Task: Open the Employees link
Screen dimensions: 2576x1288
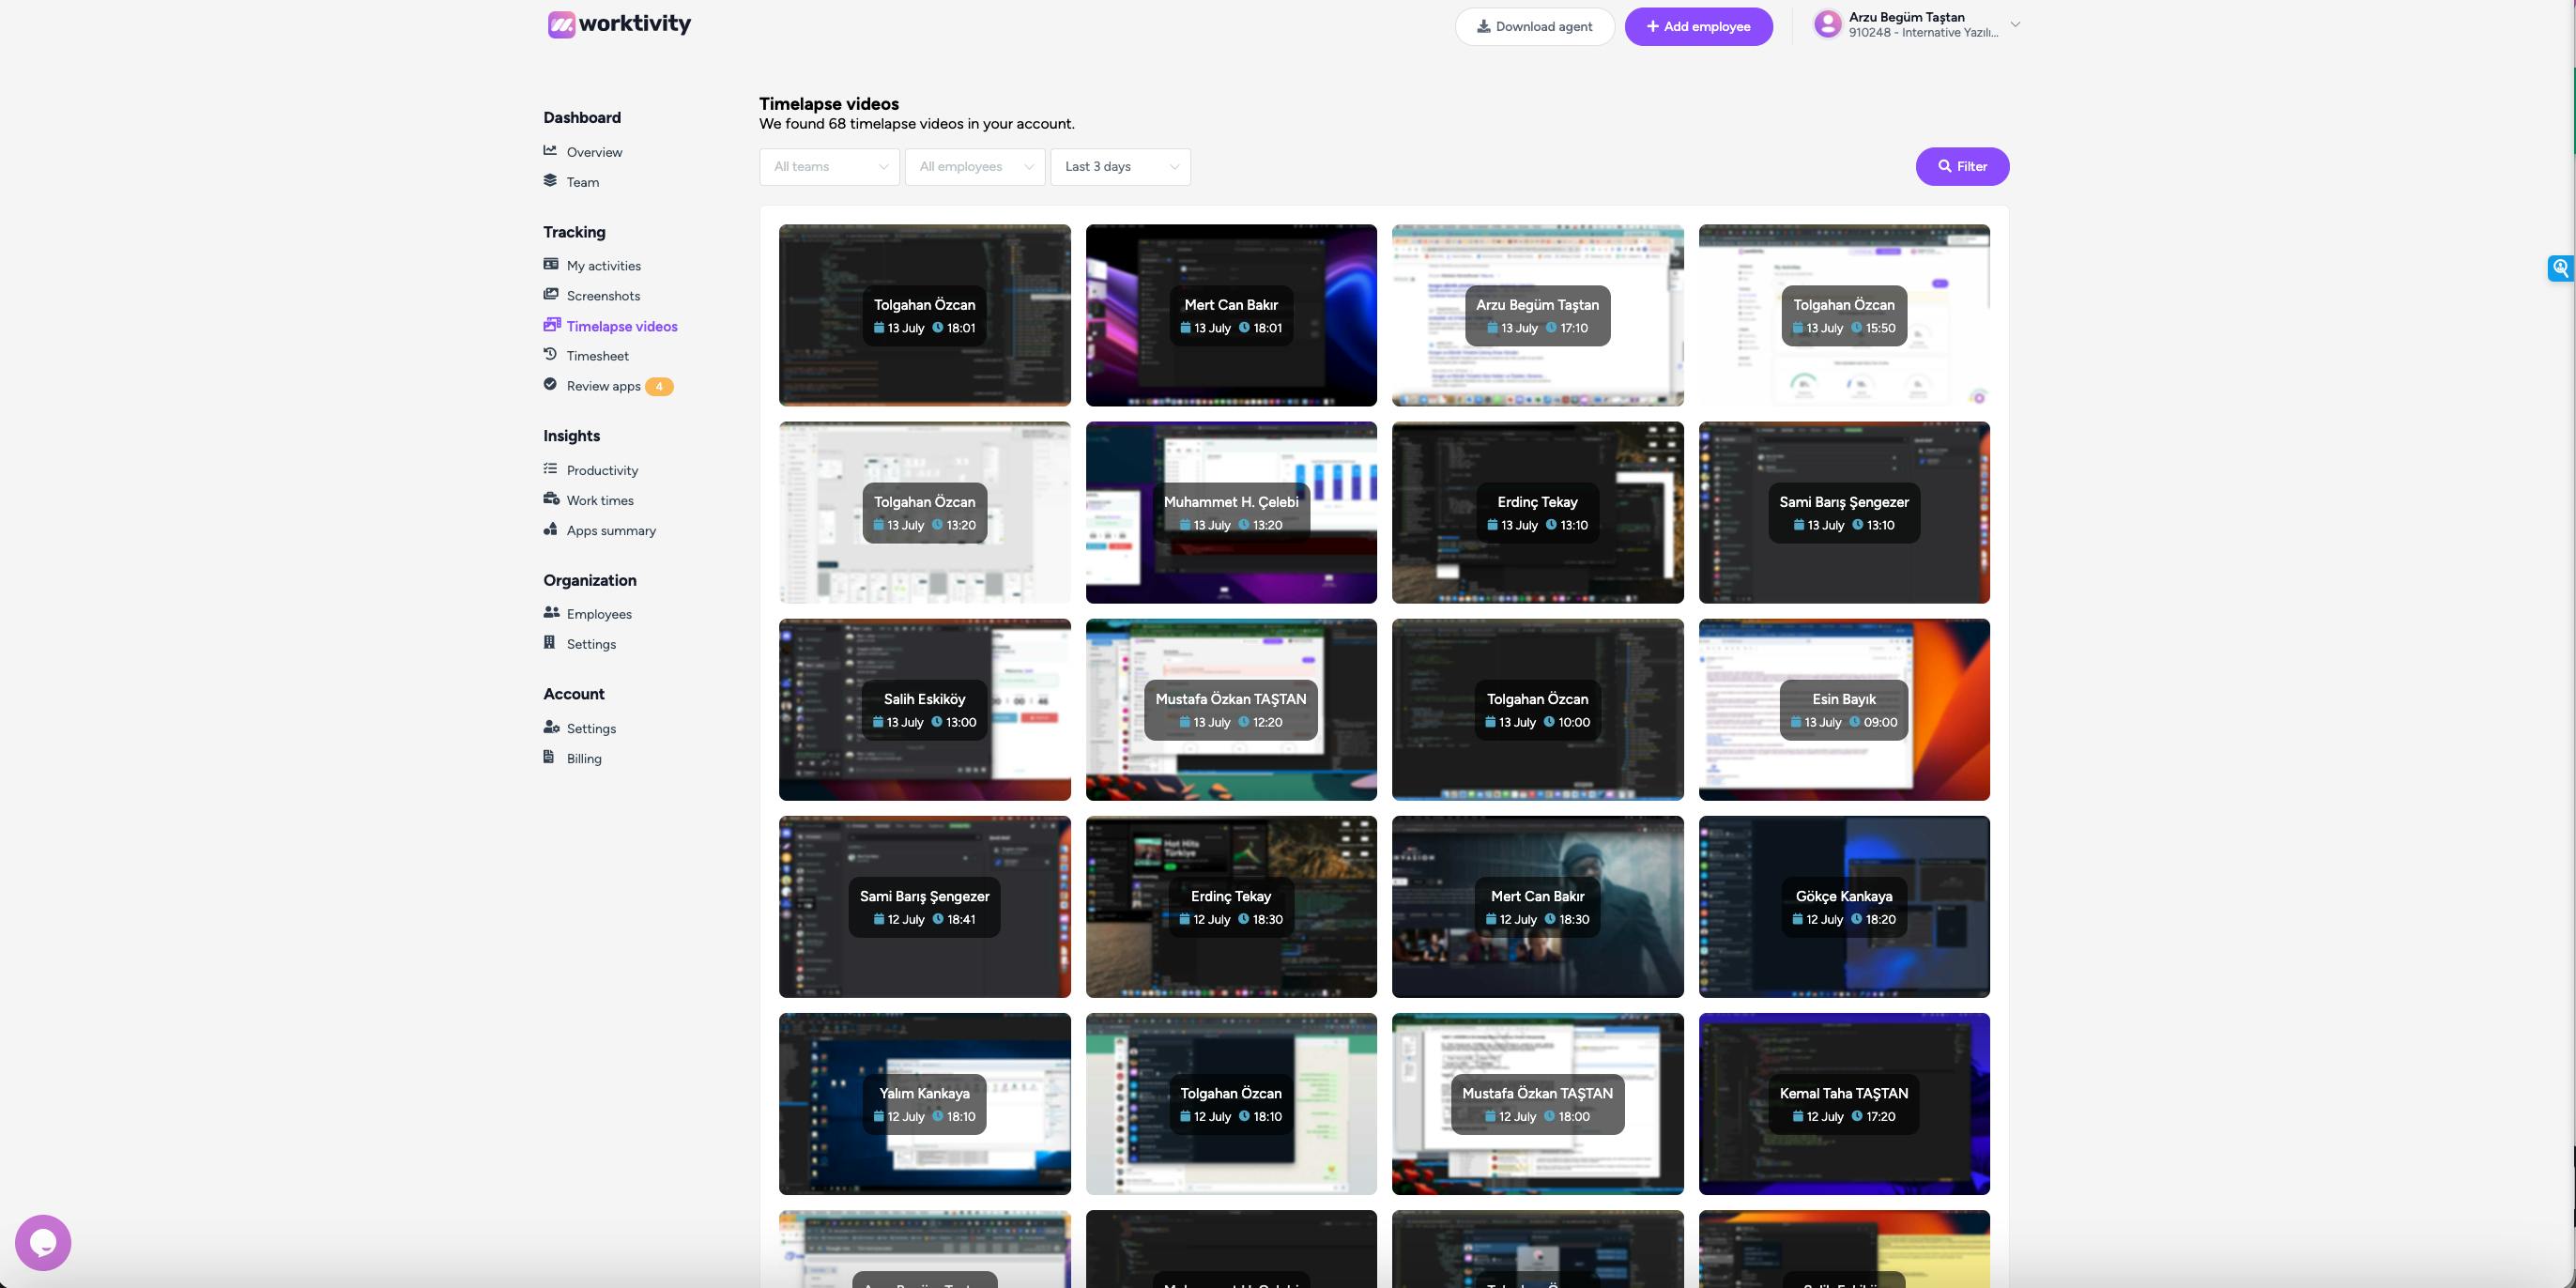Action: point(599,614)
